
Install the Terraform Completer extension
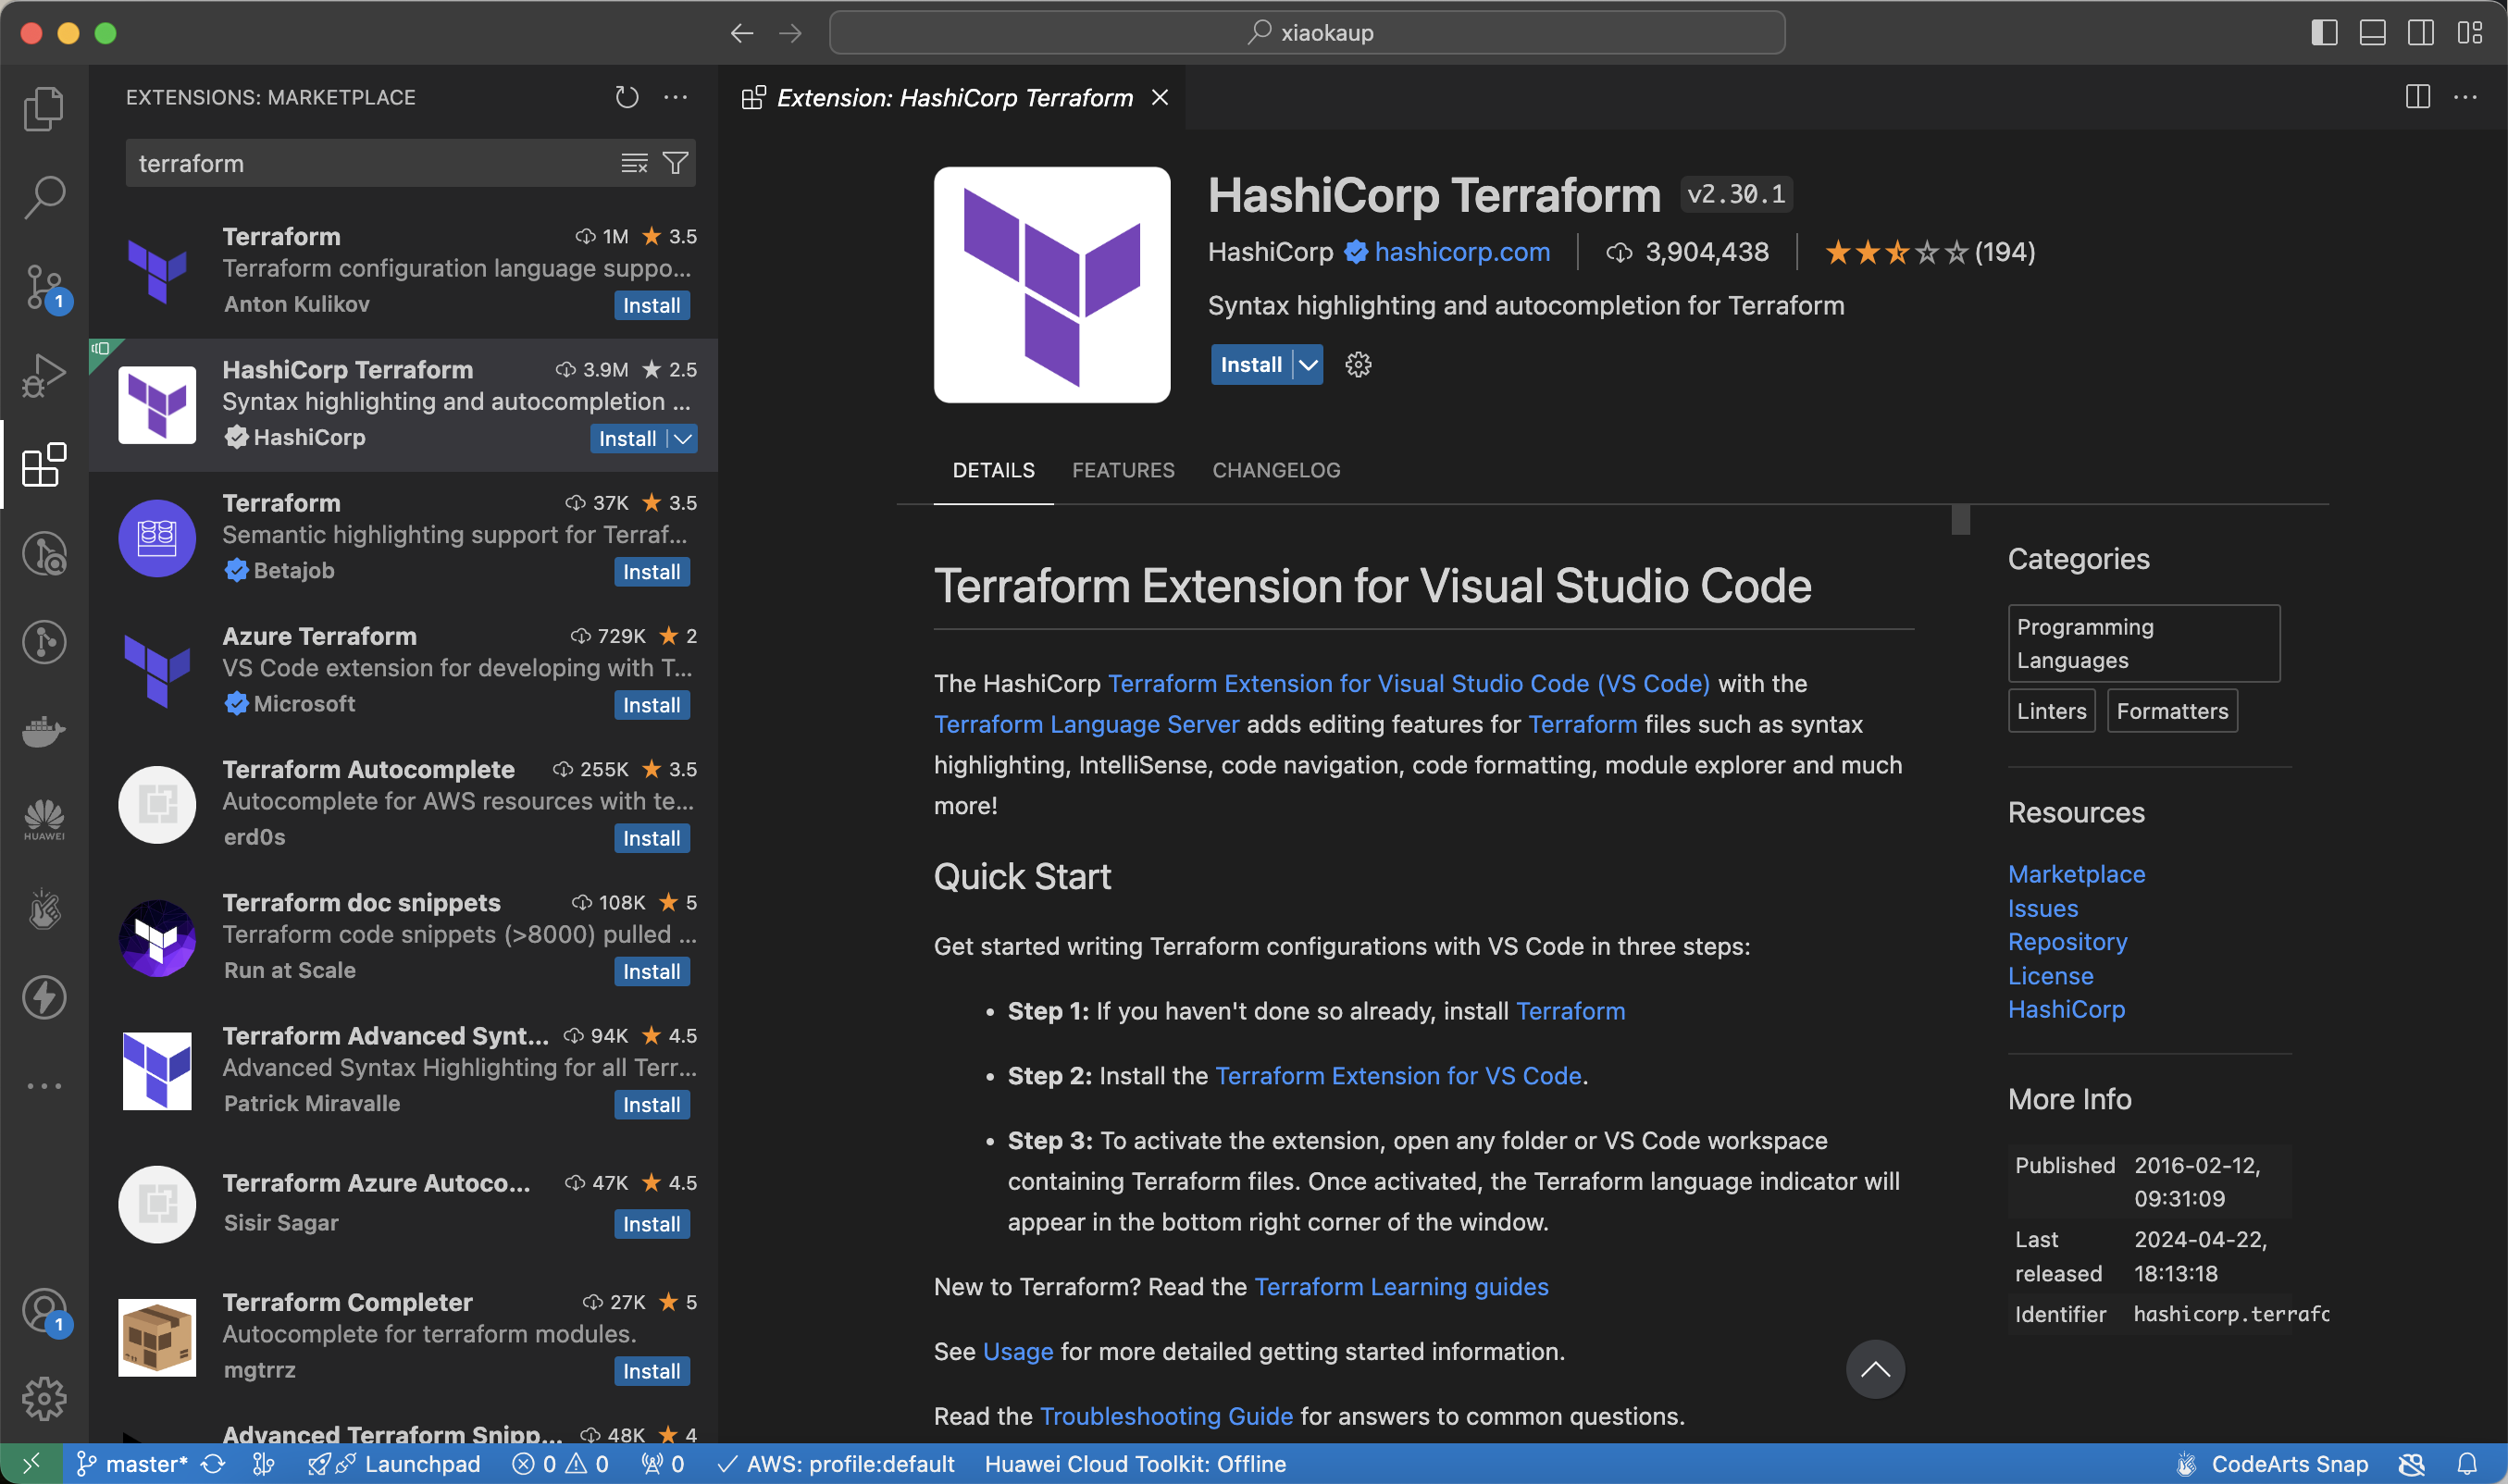pos(651,1371)
